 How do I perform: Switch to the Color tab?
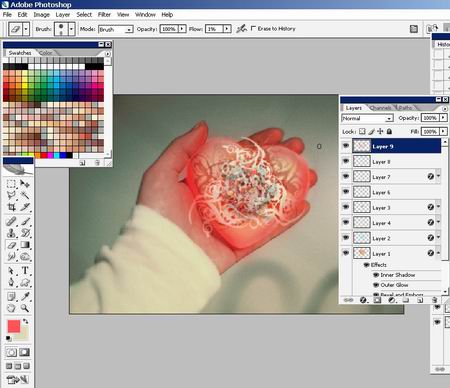point(46,53)
